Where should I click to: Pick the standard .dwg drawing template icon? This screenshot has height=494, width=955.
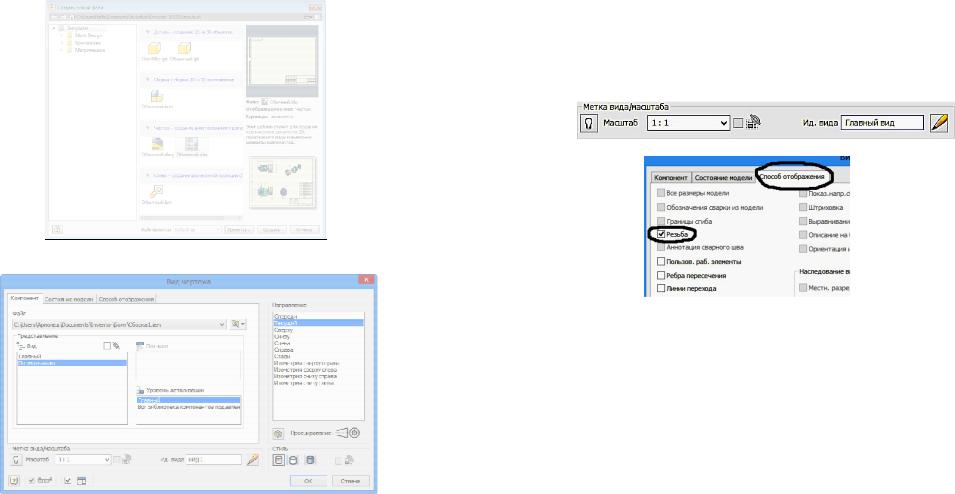[x=157, y=144]
